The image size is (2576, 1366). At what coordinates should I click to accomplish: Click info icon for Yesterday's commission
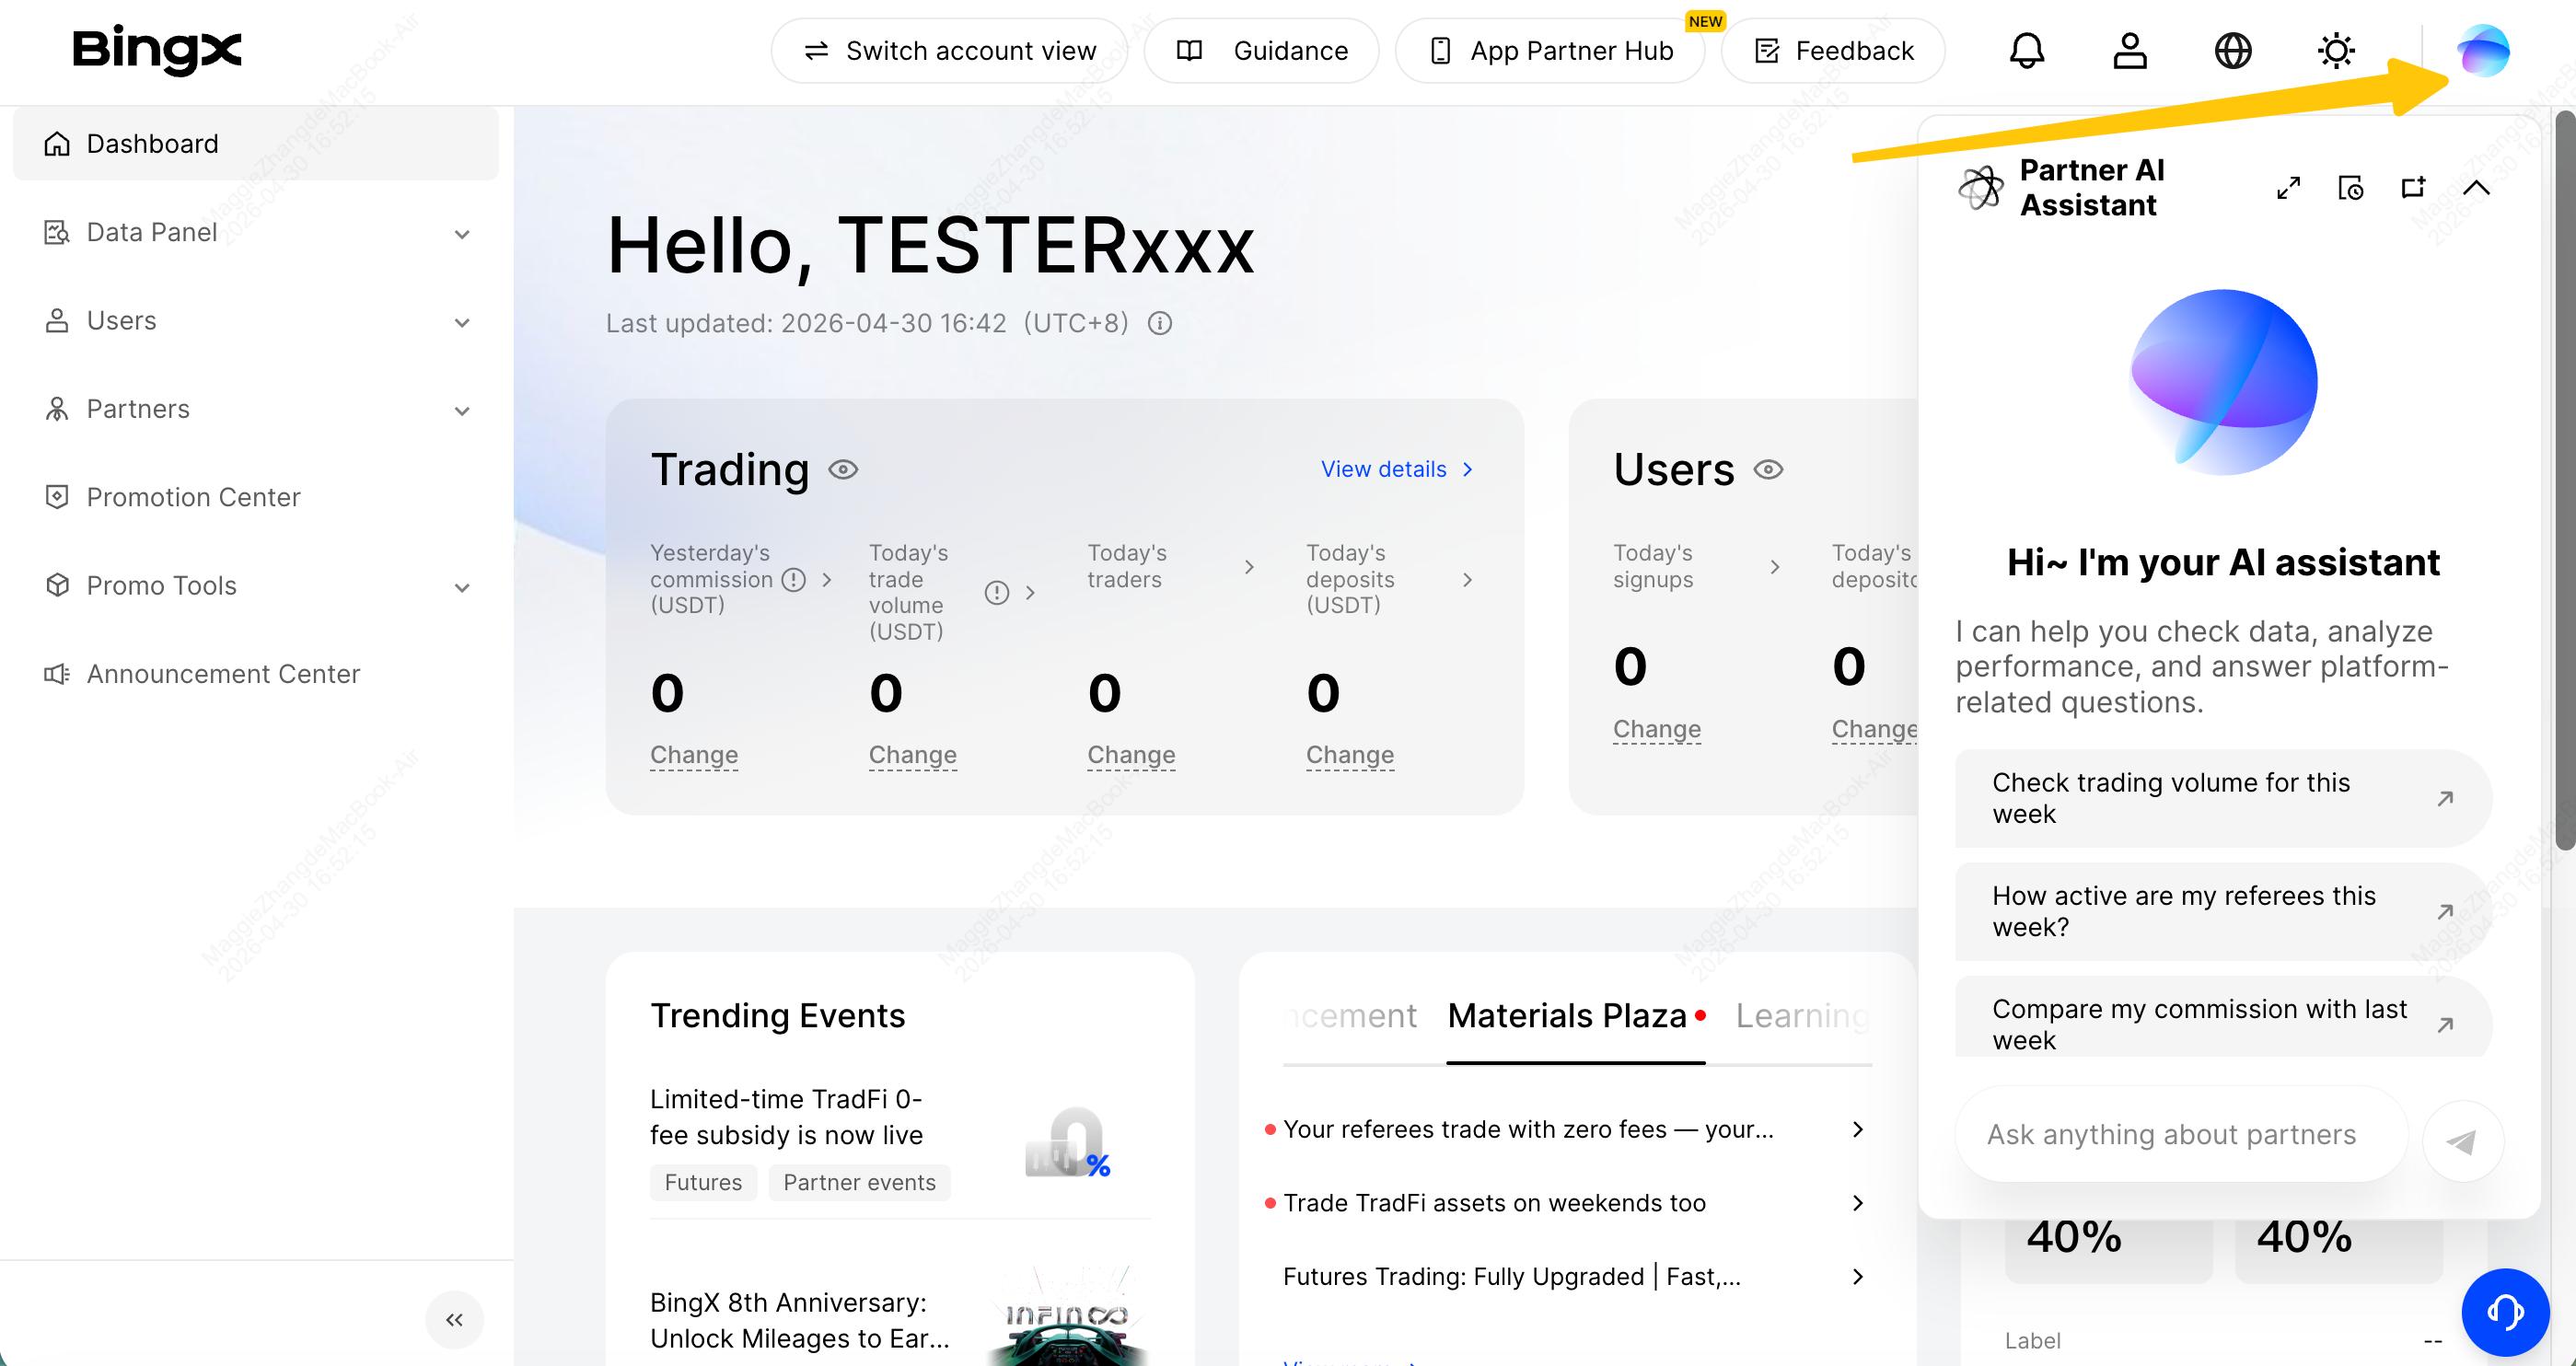coord(794,580)
